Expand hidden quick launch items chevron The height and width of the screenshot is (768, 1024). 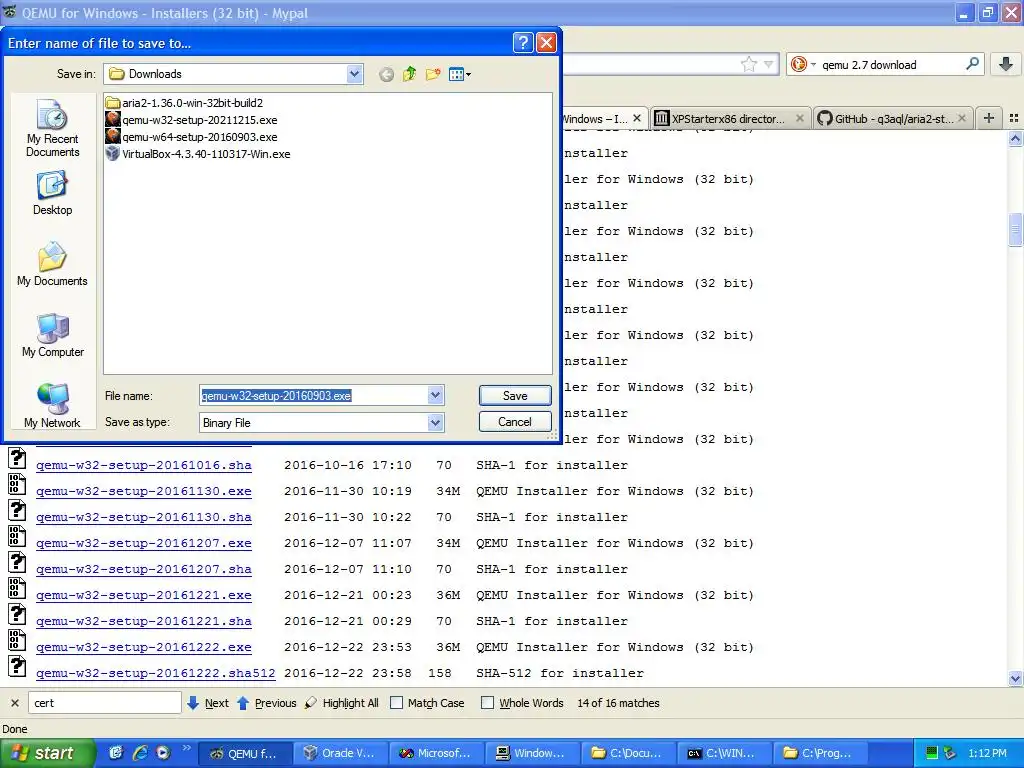coord(186,747)
